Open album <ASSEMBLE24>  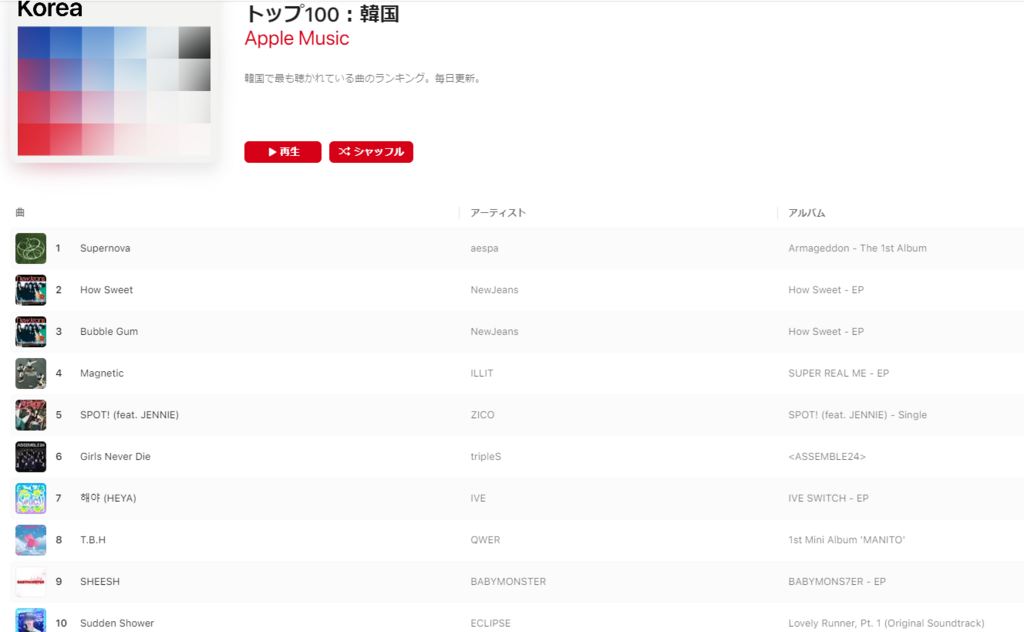(x=827, y=456)
